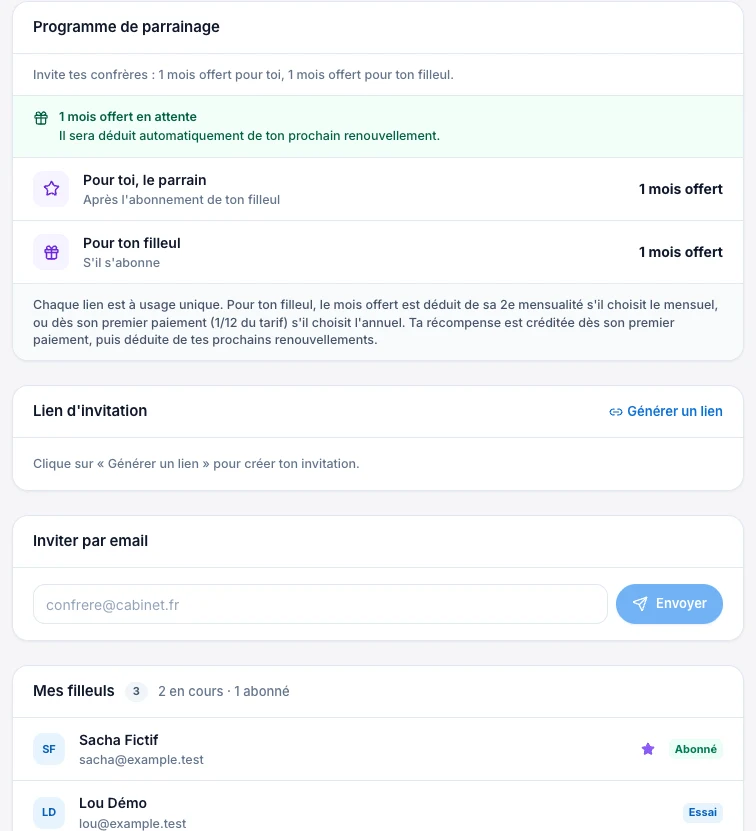This screenshot has width=756, height=831.
Task: Click the Abonné status badge
Action: pos(696,749)
